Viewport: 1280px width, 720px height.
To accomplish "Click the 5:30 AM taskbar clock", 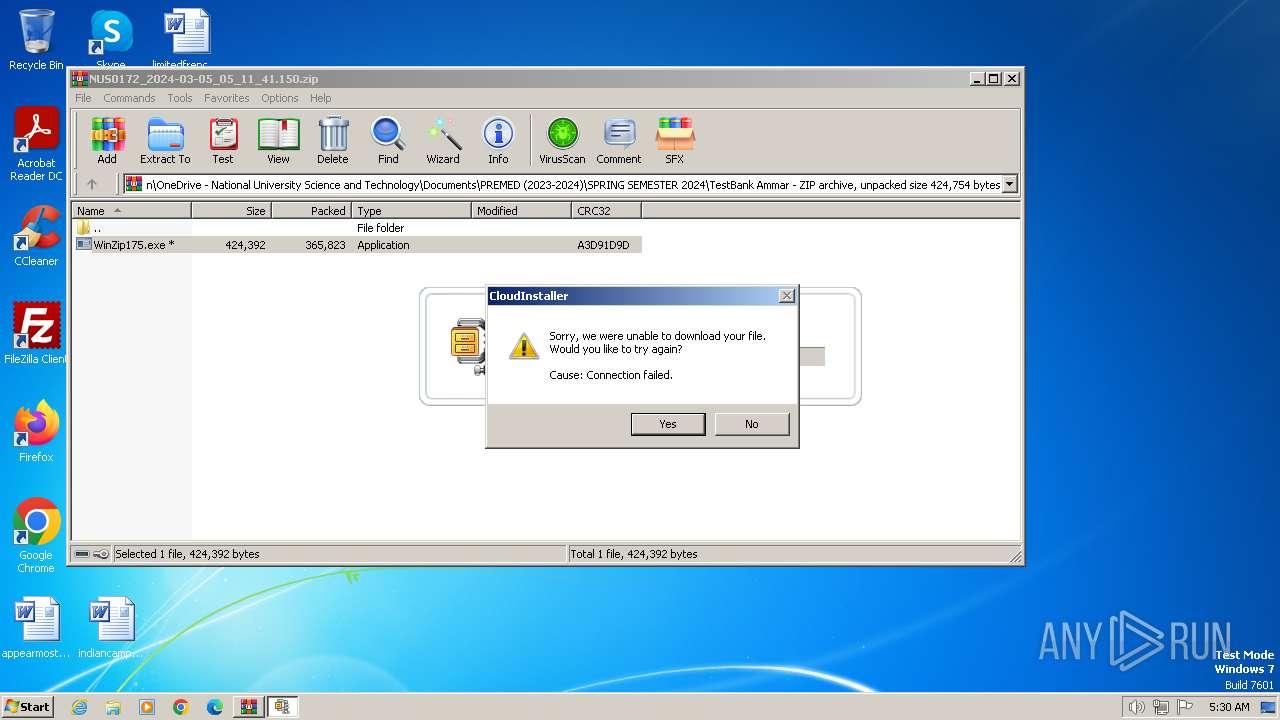I will point(1229,707).
